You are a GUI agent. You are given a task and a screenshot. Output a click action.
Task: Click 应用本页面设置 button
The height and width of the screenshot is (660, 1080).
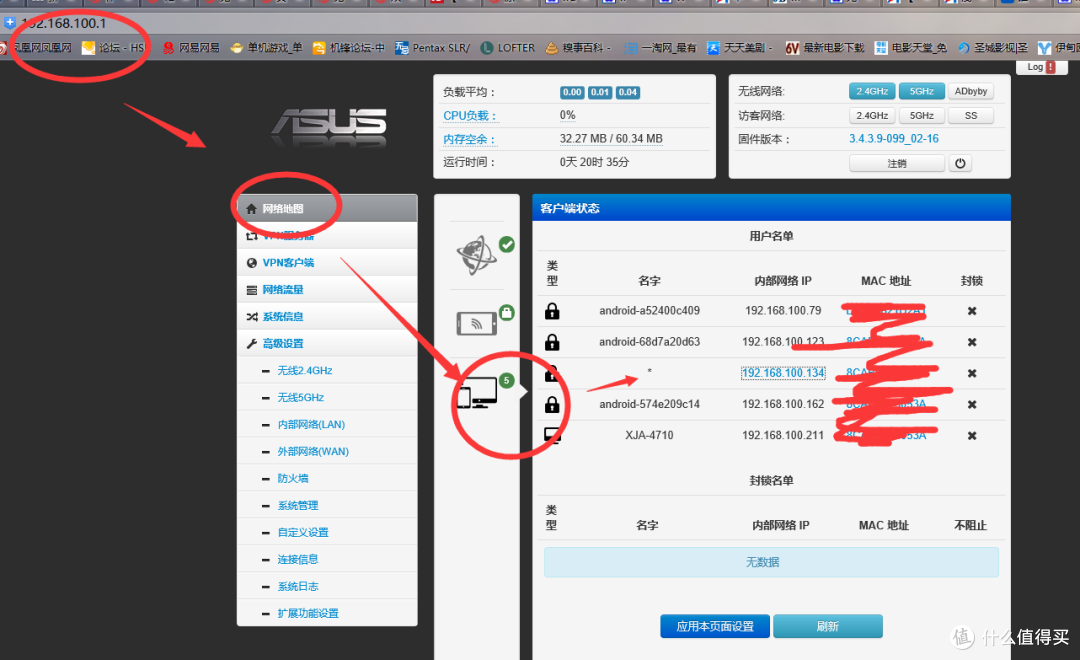715,626
